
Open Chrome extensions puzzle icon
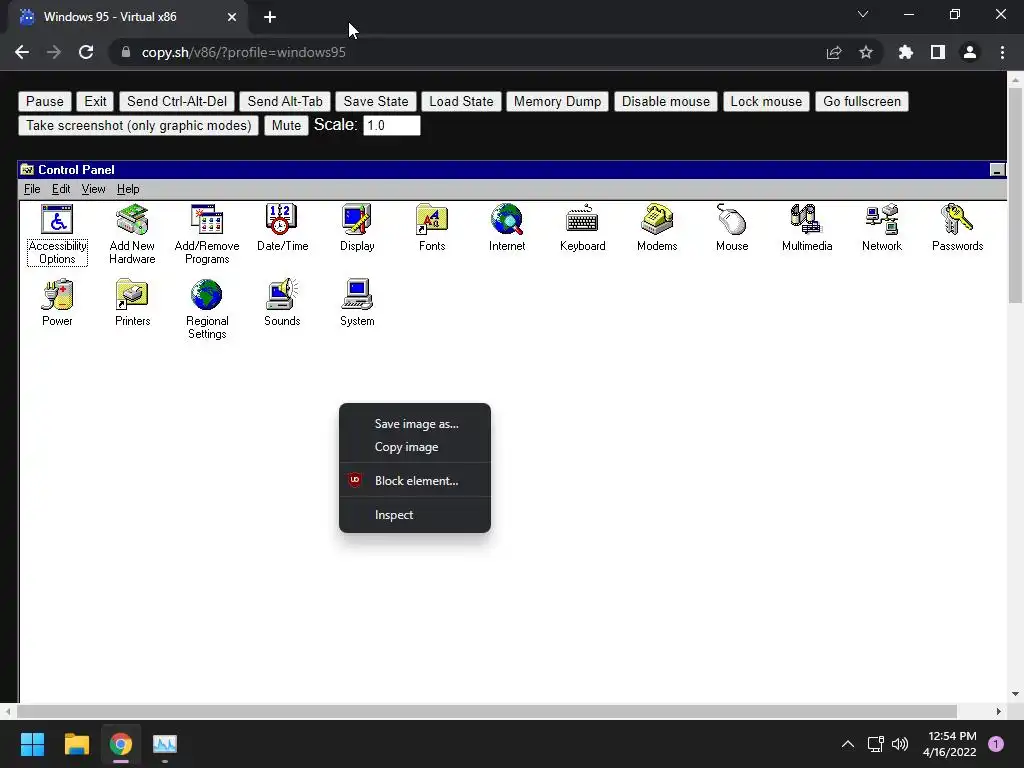905,52
